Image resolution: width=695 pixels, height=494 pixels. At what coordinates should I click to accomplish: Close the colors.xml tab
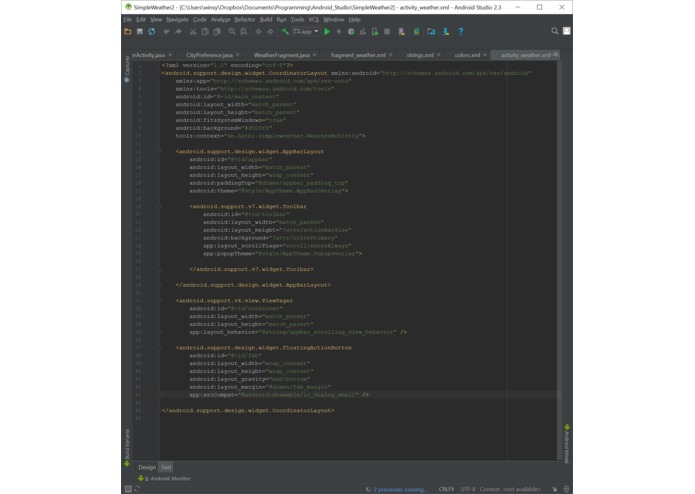[x=485, y=54]
